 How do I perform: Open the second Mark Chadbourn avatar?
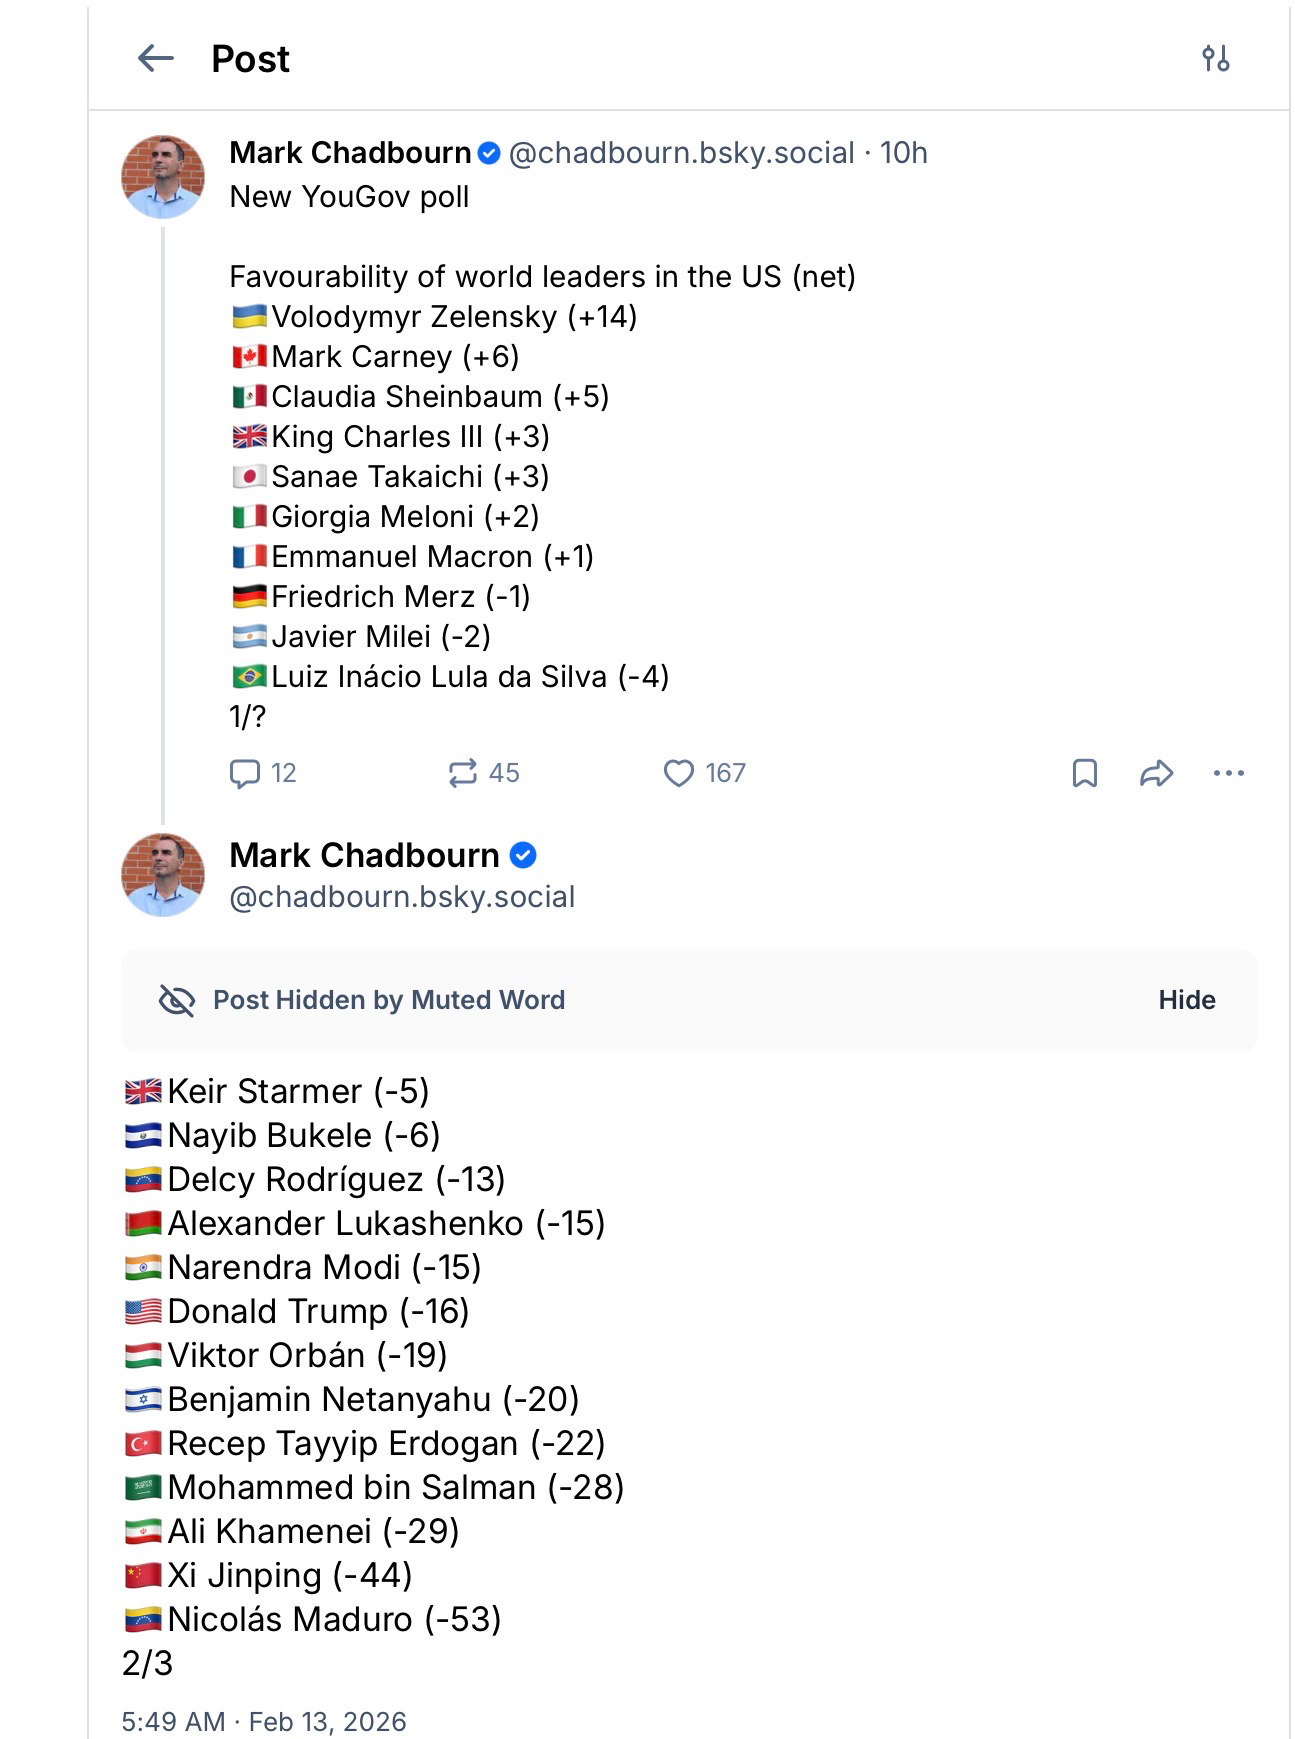coord(163,875)
